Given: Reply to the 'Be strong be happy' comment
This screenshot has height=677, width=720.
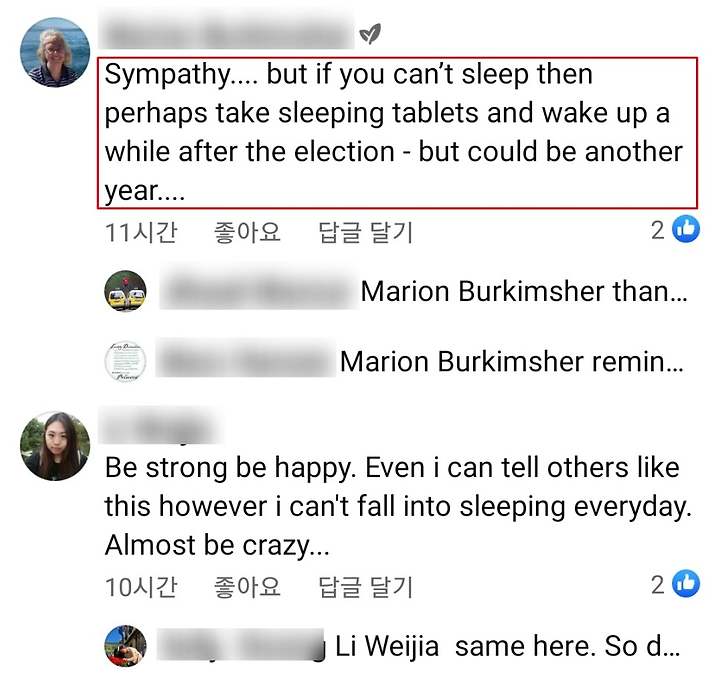Looking at the screenshot, I should coord(366,587).
